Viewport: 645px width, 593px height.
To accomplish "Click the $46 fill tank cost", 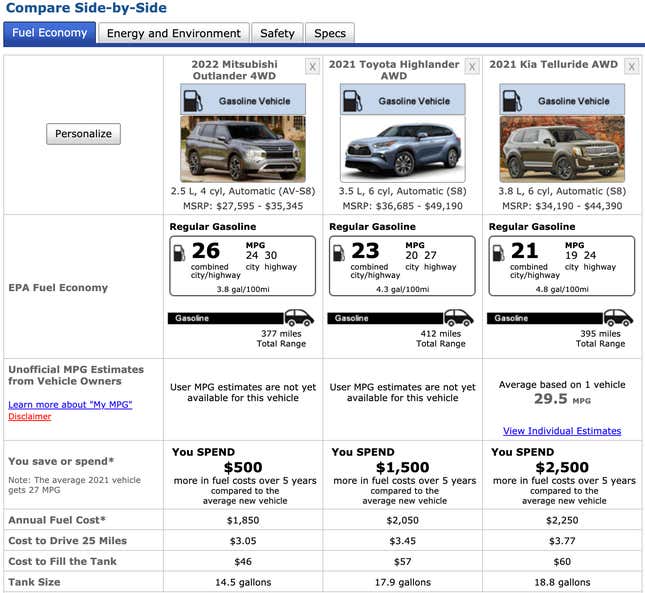I will 243,562.
